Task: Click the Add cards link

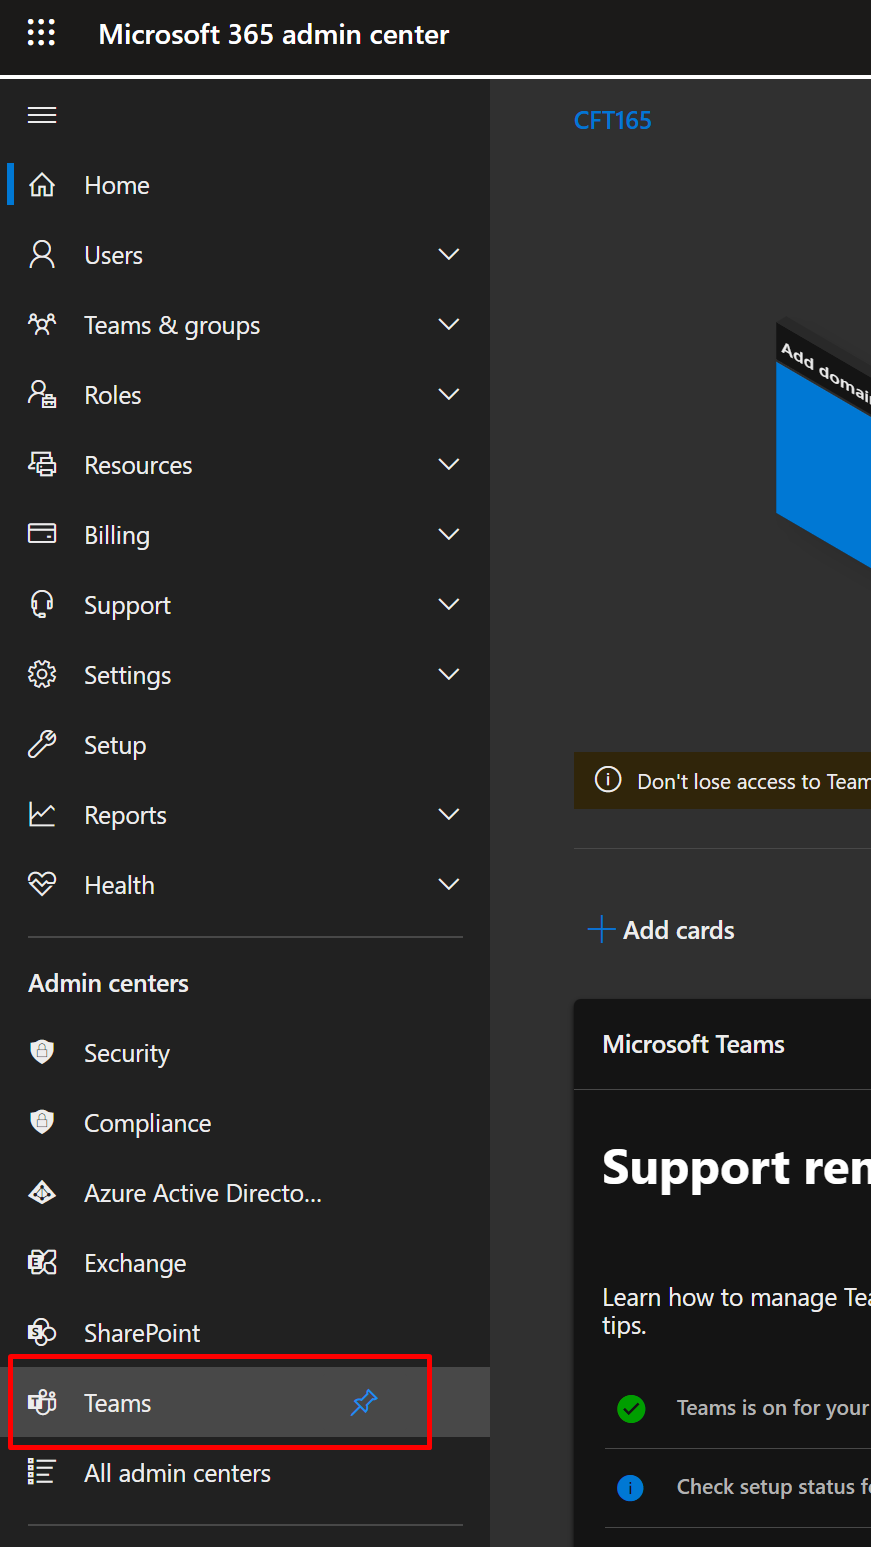Action: coord(660,929)
